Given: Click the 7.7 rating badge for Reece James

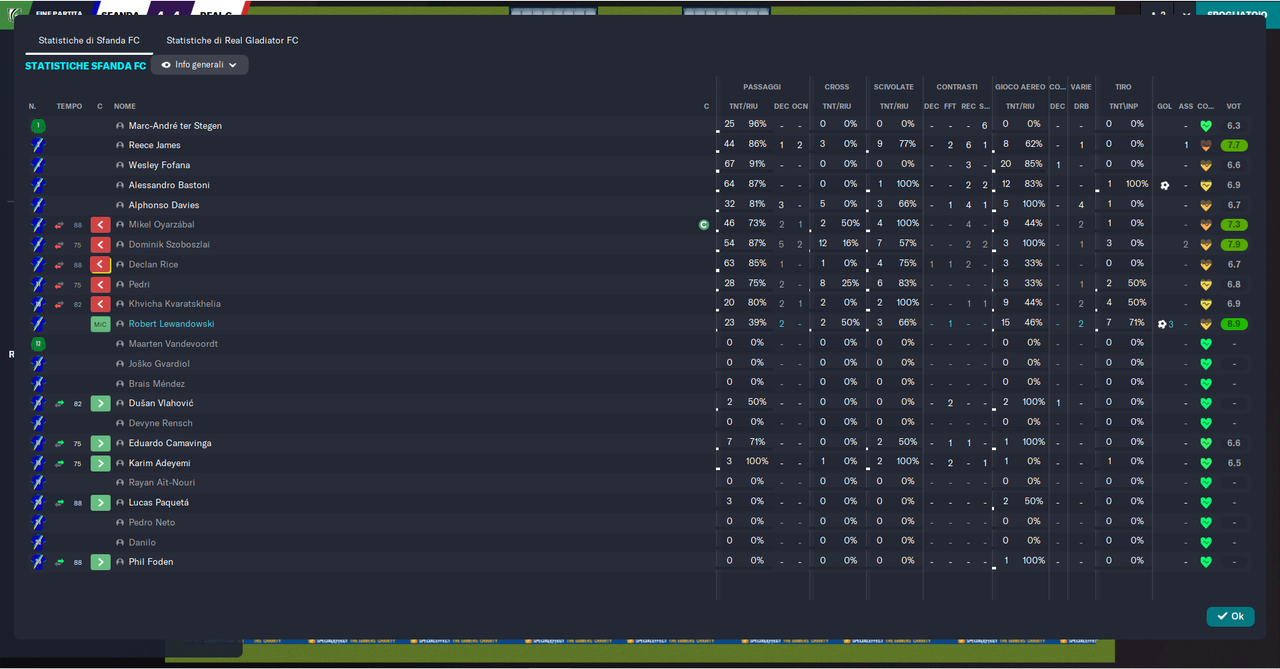Looking at the screenshot, I should pos(1234,146).
